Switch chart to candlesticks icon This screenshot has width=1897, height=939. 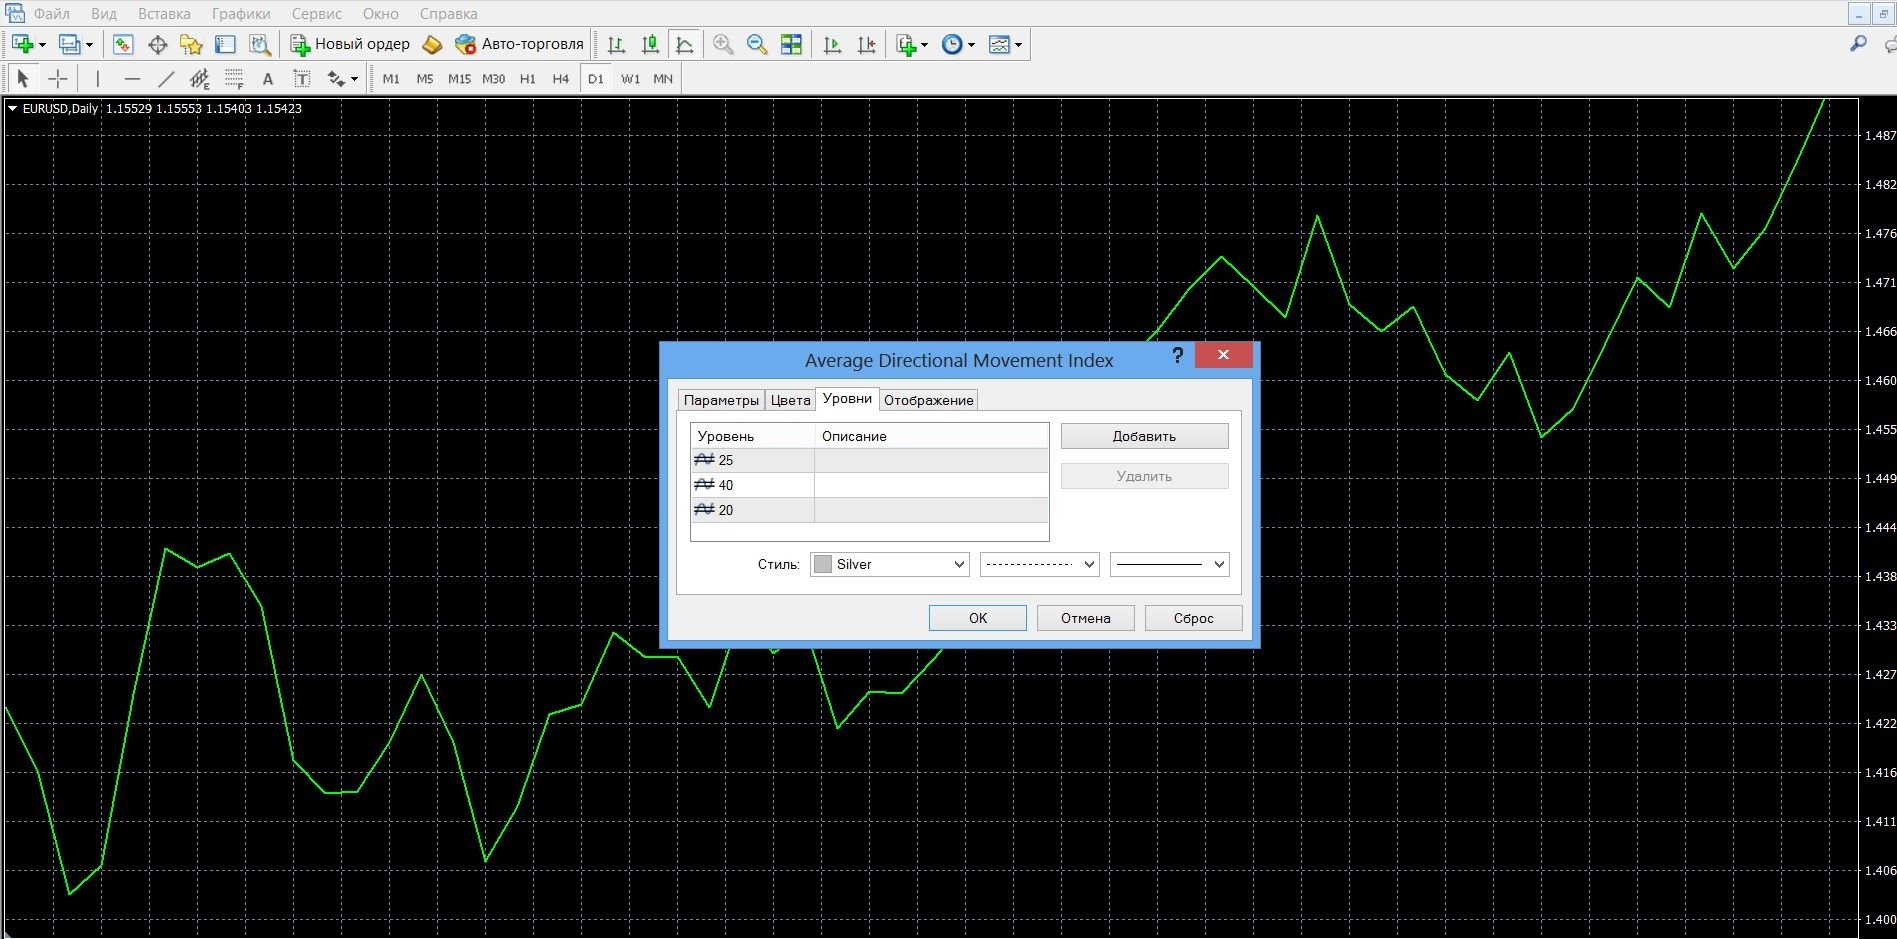pos(650,44)
